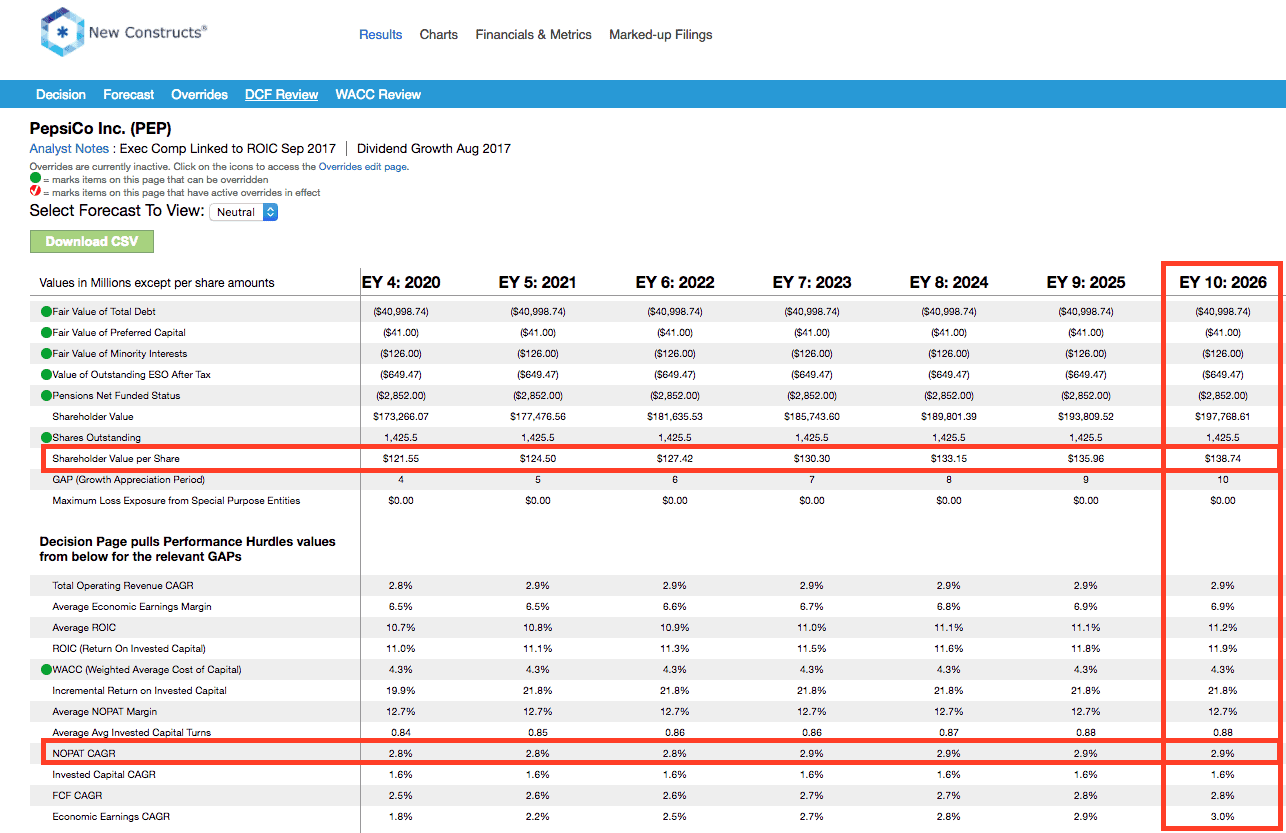Click the Average NOPAT Margin label
Image resolution: width=1286 pixels, height=833 pixels.
point(105,712)
